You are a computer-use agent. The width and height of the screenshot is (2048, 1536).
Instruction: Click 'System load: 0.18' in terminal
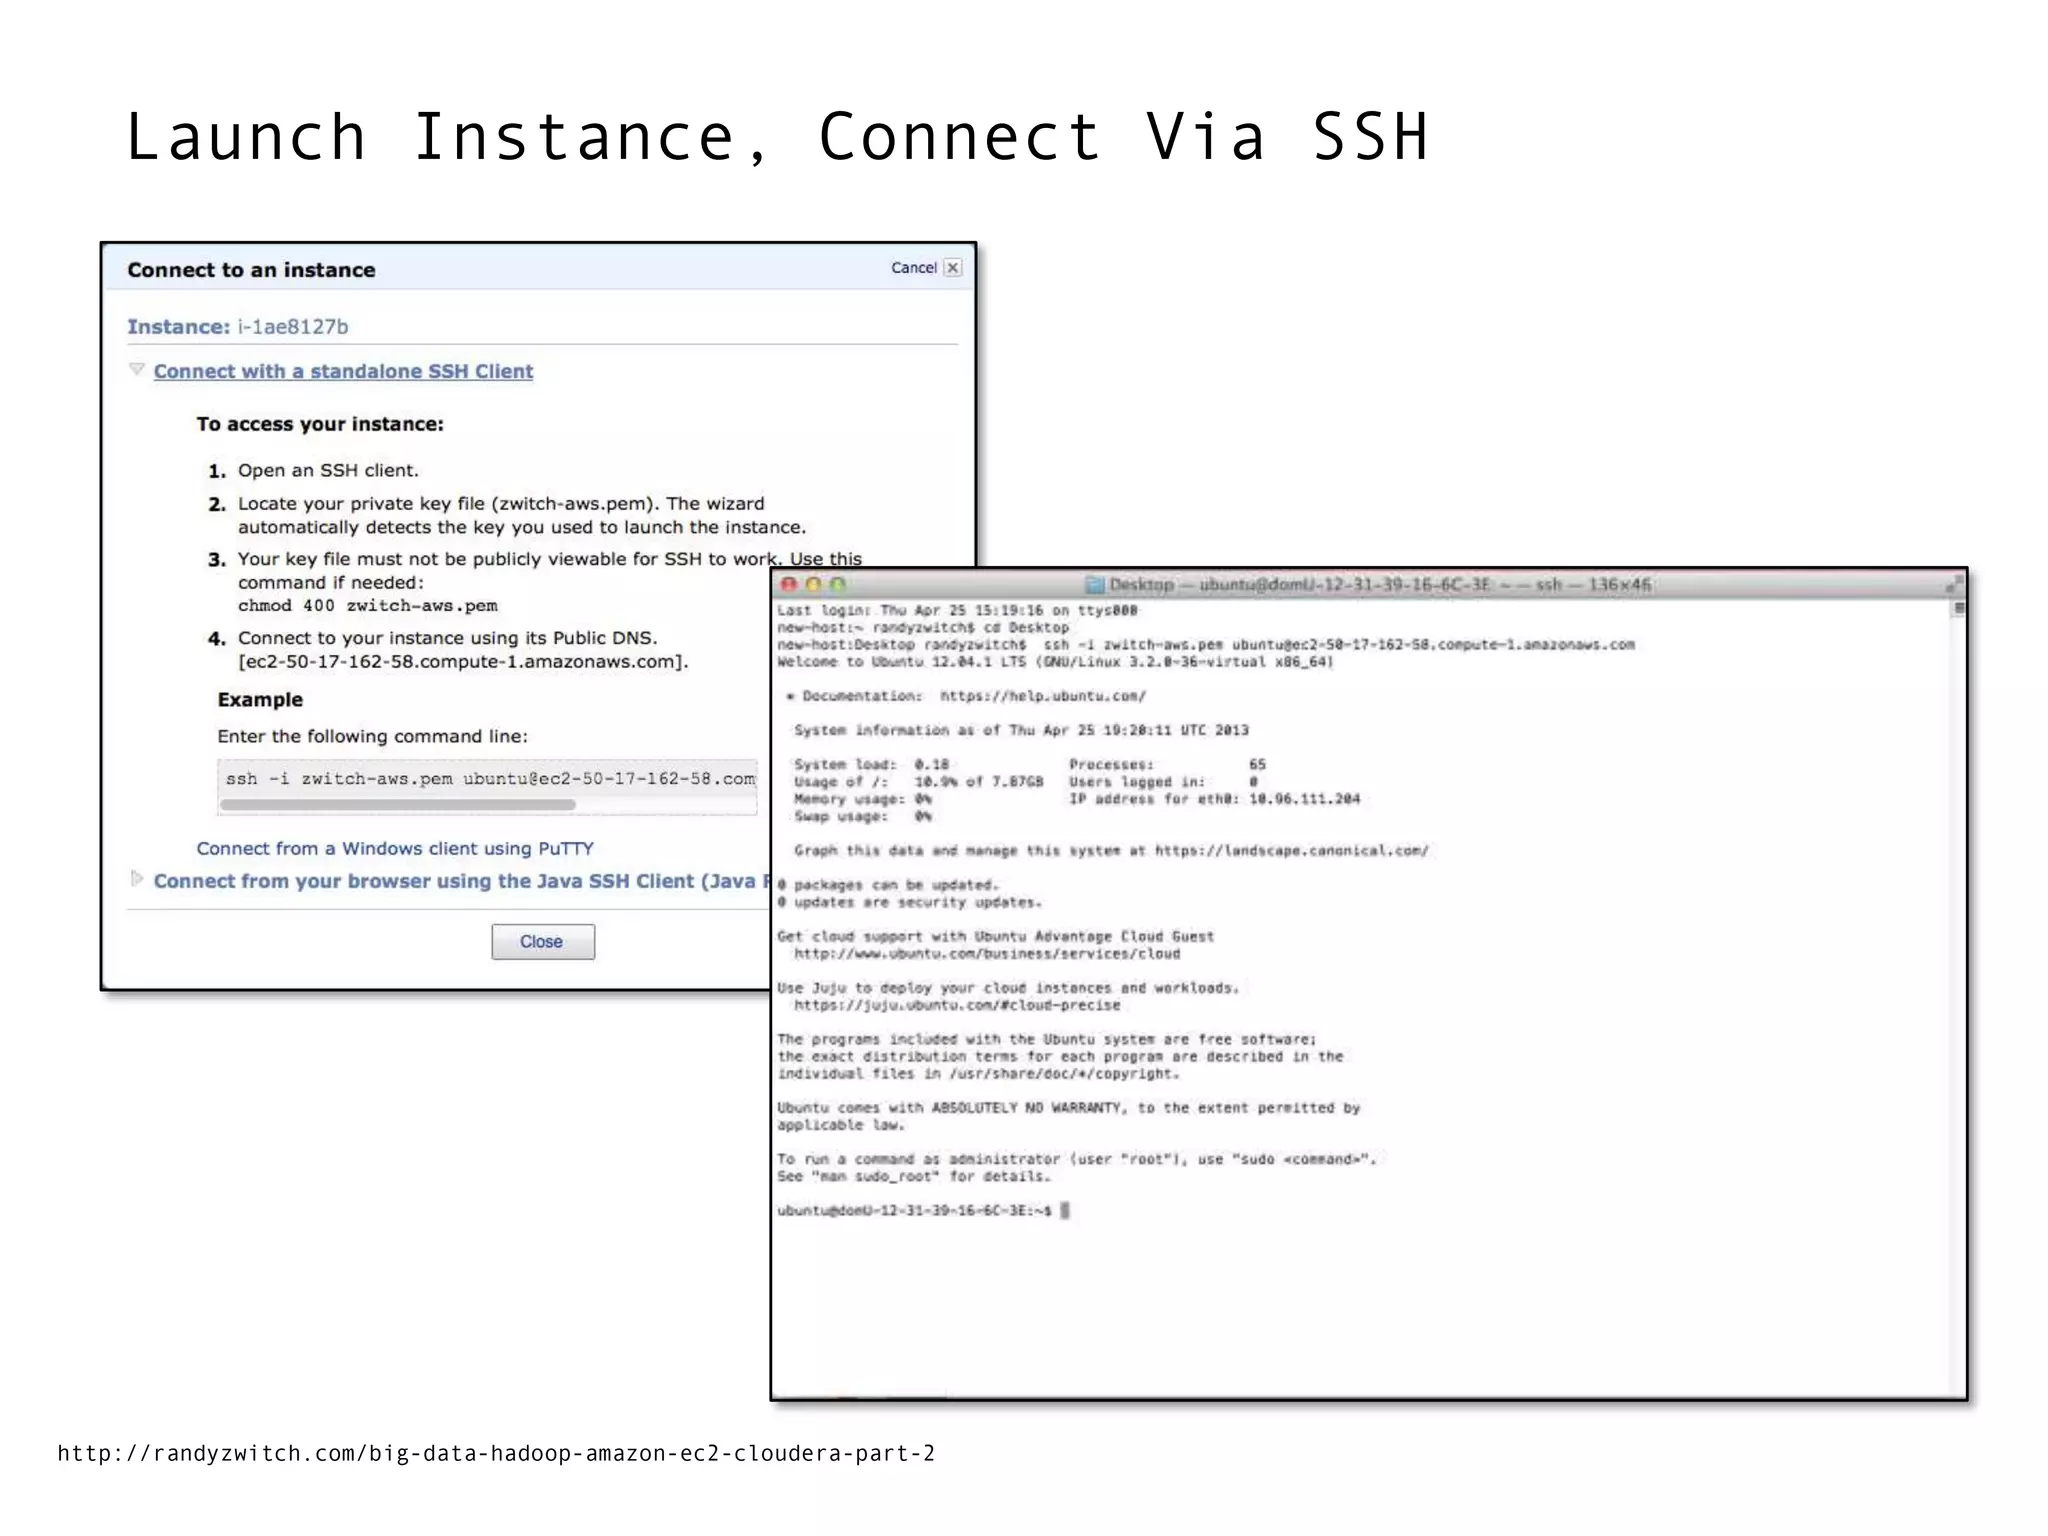pos(871,765)
